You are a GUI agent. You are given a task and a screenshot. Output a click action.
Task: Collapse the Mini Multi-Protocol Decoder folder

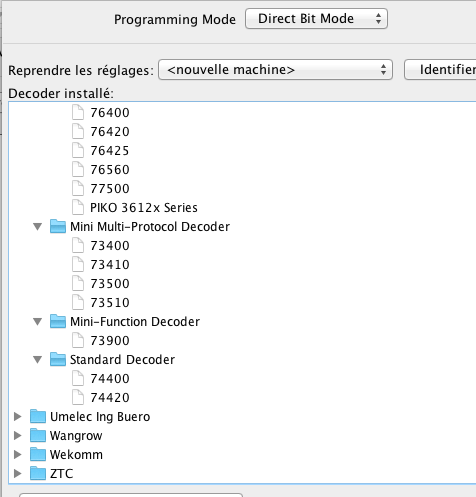38,227
